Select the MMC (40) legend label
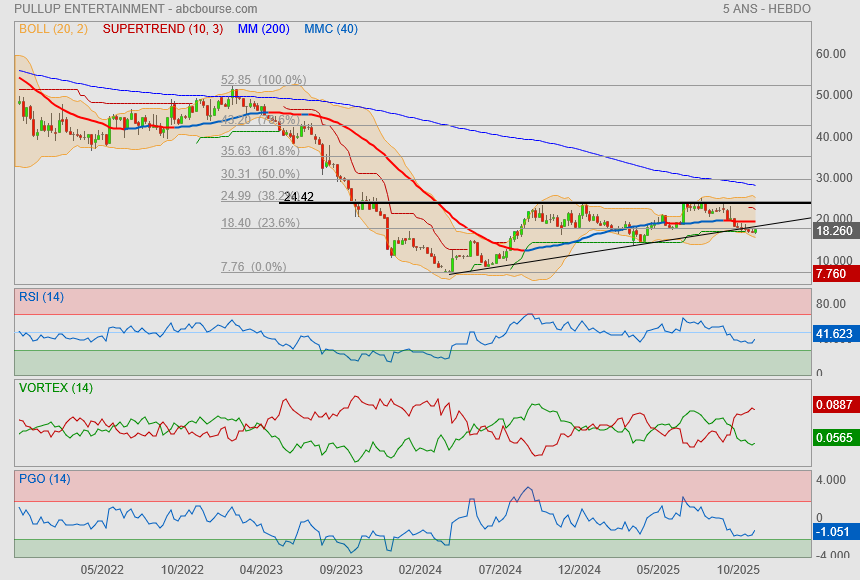Viewport: 860px width, 580px height. [x=331, y=29]
